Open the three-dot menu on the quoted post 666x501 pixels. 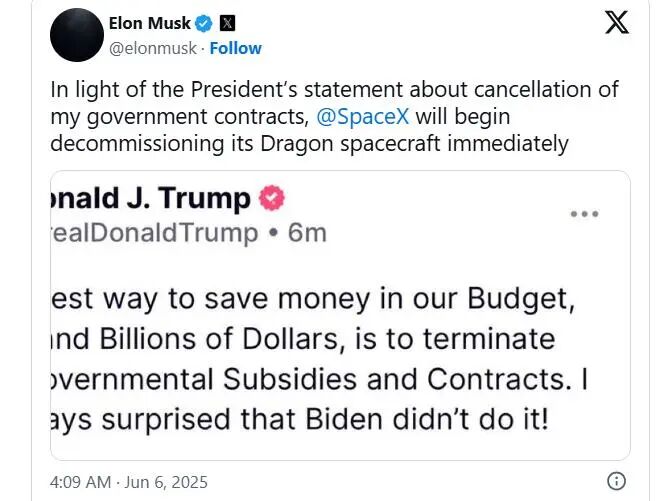(584, 214)
